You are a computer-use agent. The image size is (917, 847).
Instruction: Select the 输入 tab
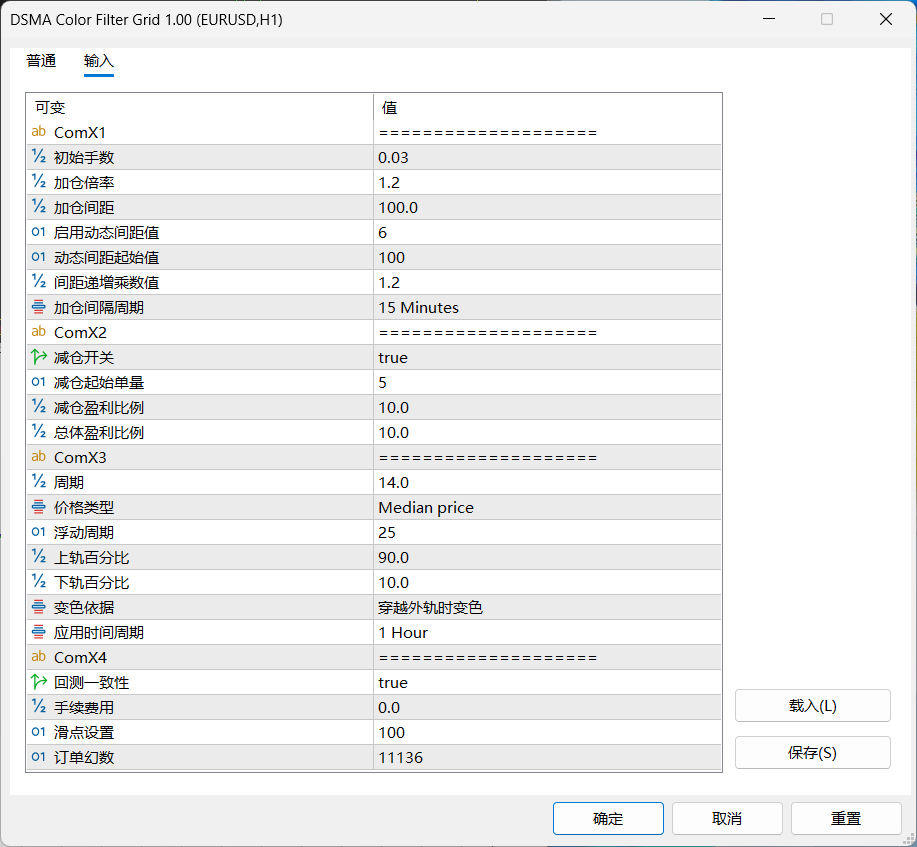(99, 61)
